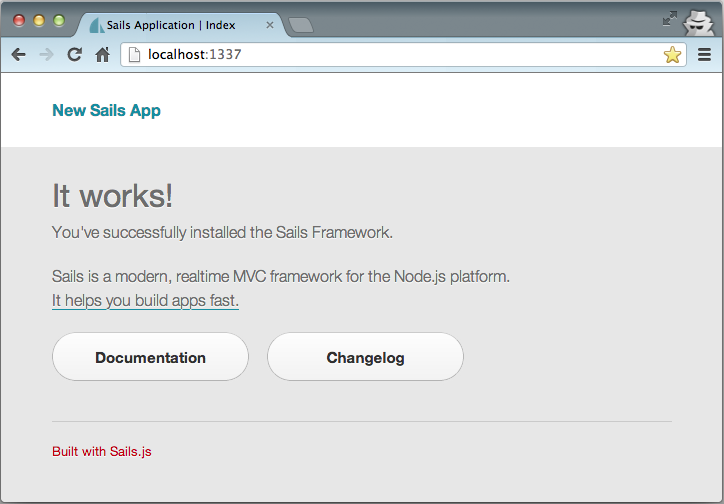Click the 'You've successfully installed the Sails Framework.' text
The width and height of the screenshot is (724, 504).
coord(222,233)
